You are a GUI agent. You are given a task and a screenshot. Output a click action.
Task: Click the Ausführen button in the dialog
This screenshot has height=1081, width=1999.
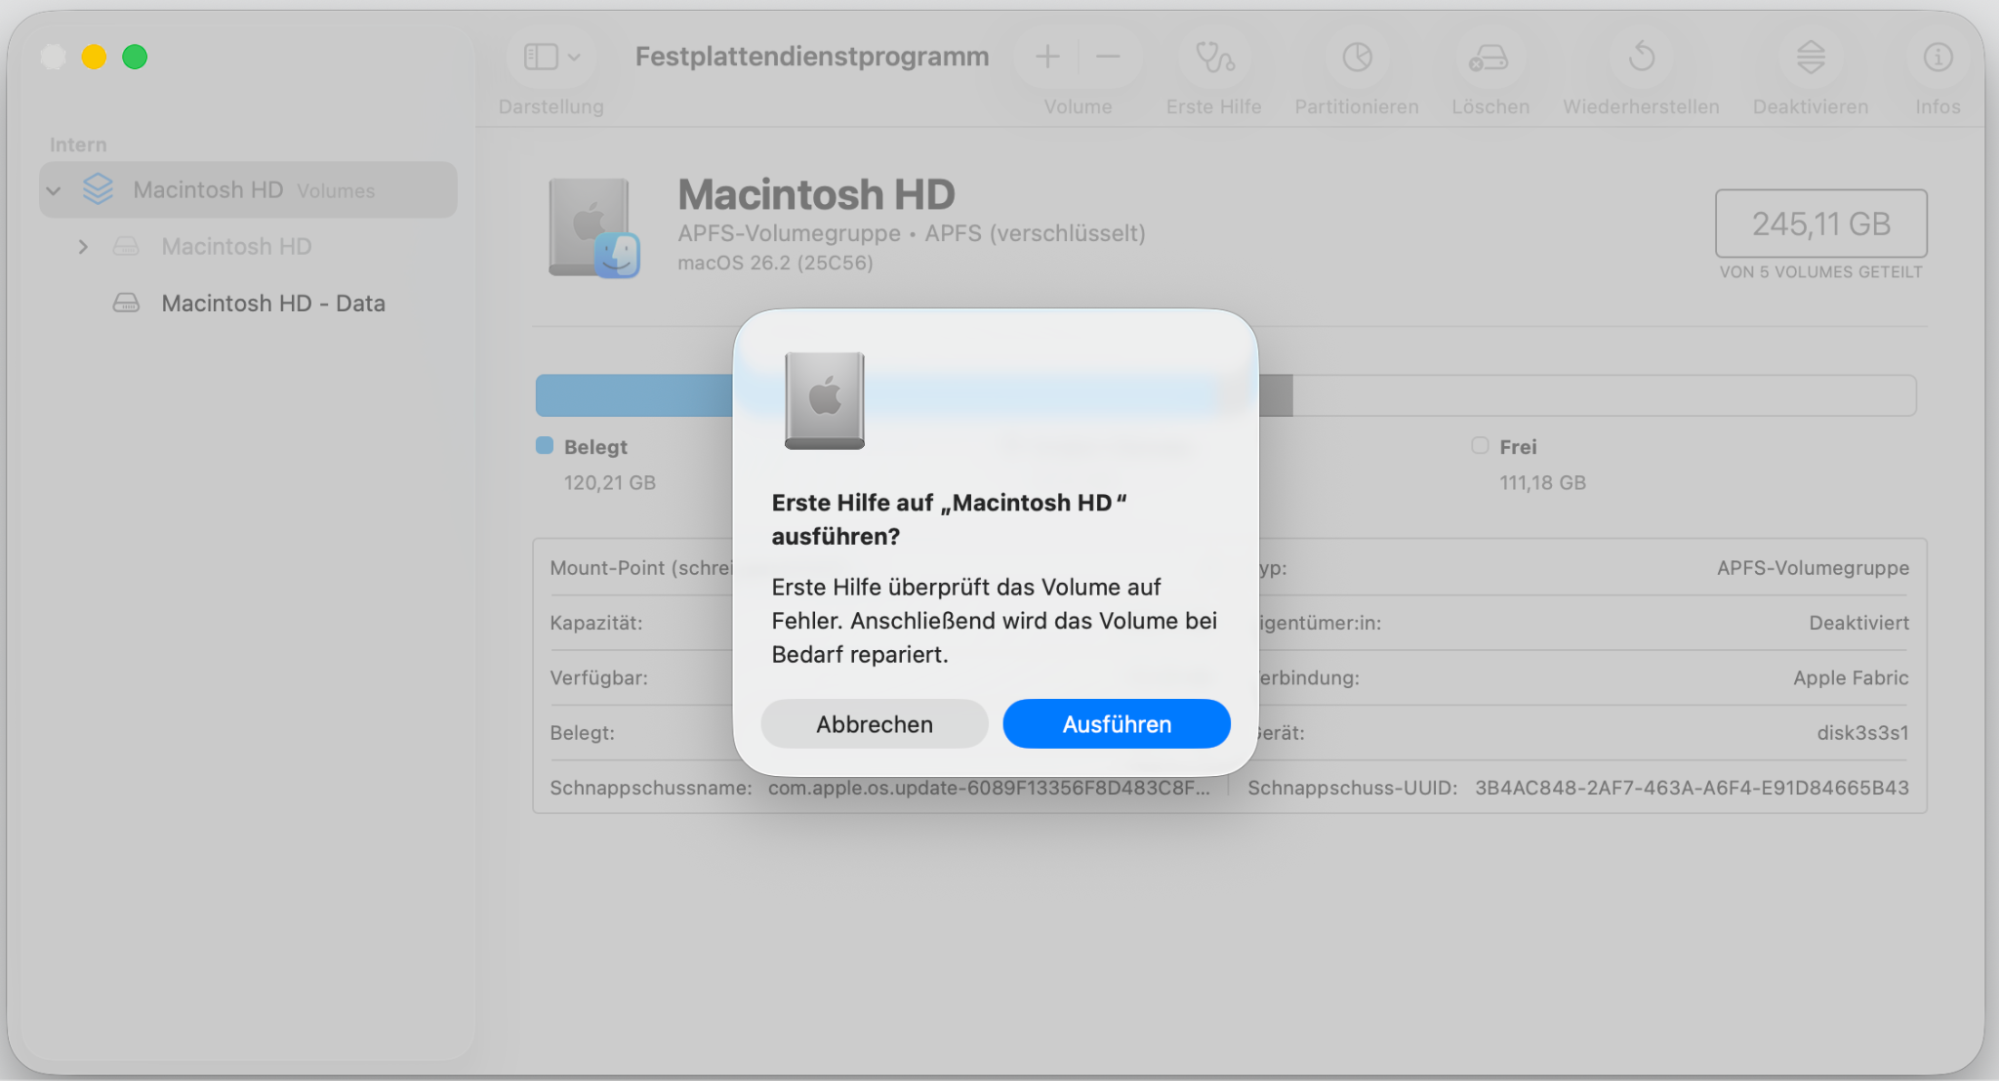coord(1116,724)
